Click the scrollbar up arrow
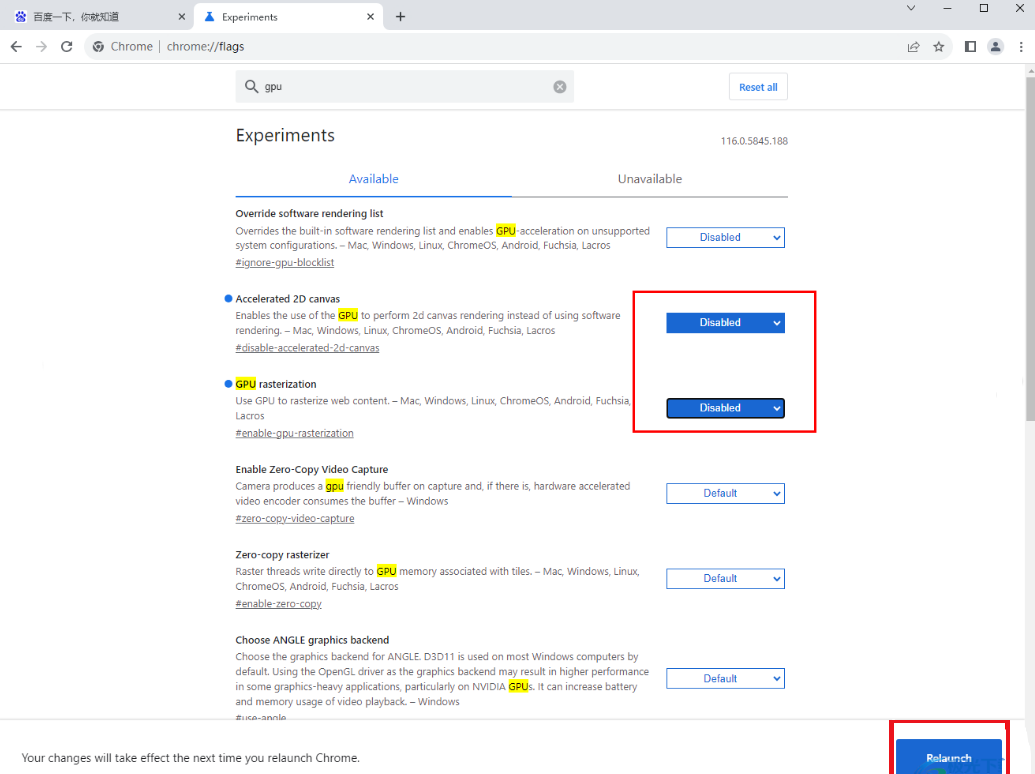1035x774 pixels. point(1030,70)
